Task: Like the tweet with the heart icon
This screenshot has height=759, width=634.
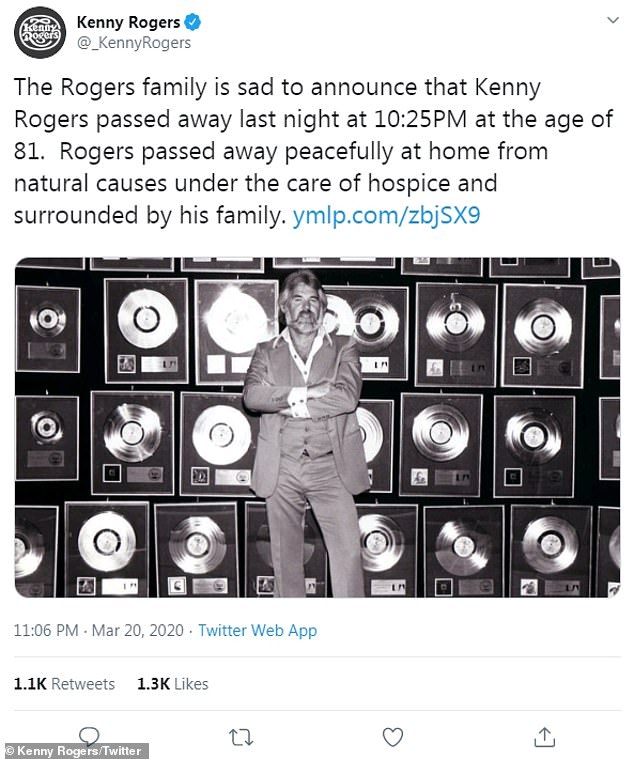Action: [393, 738]
